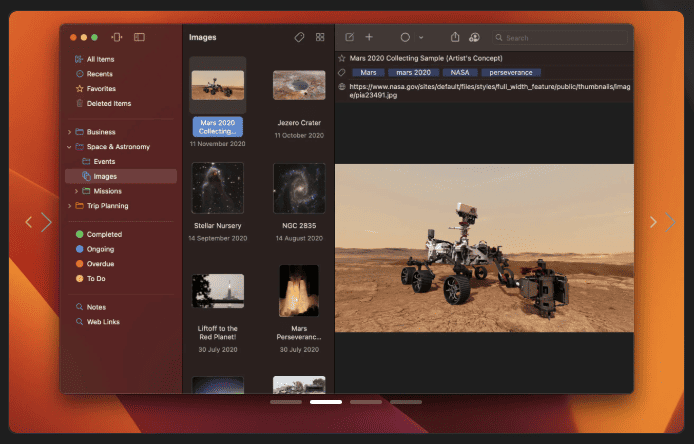The image size is (694, 444).
Task: Add a new item with plus icon
Action: tap(369, 37)
